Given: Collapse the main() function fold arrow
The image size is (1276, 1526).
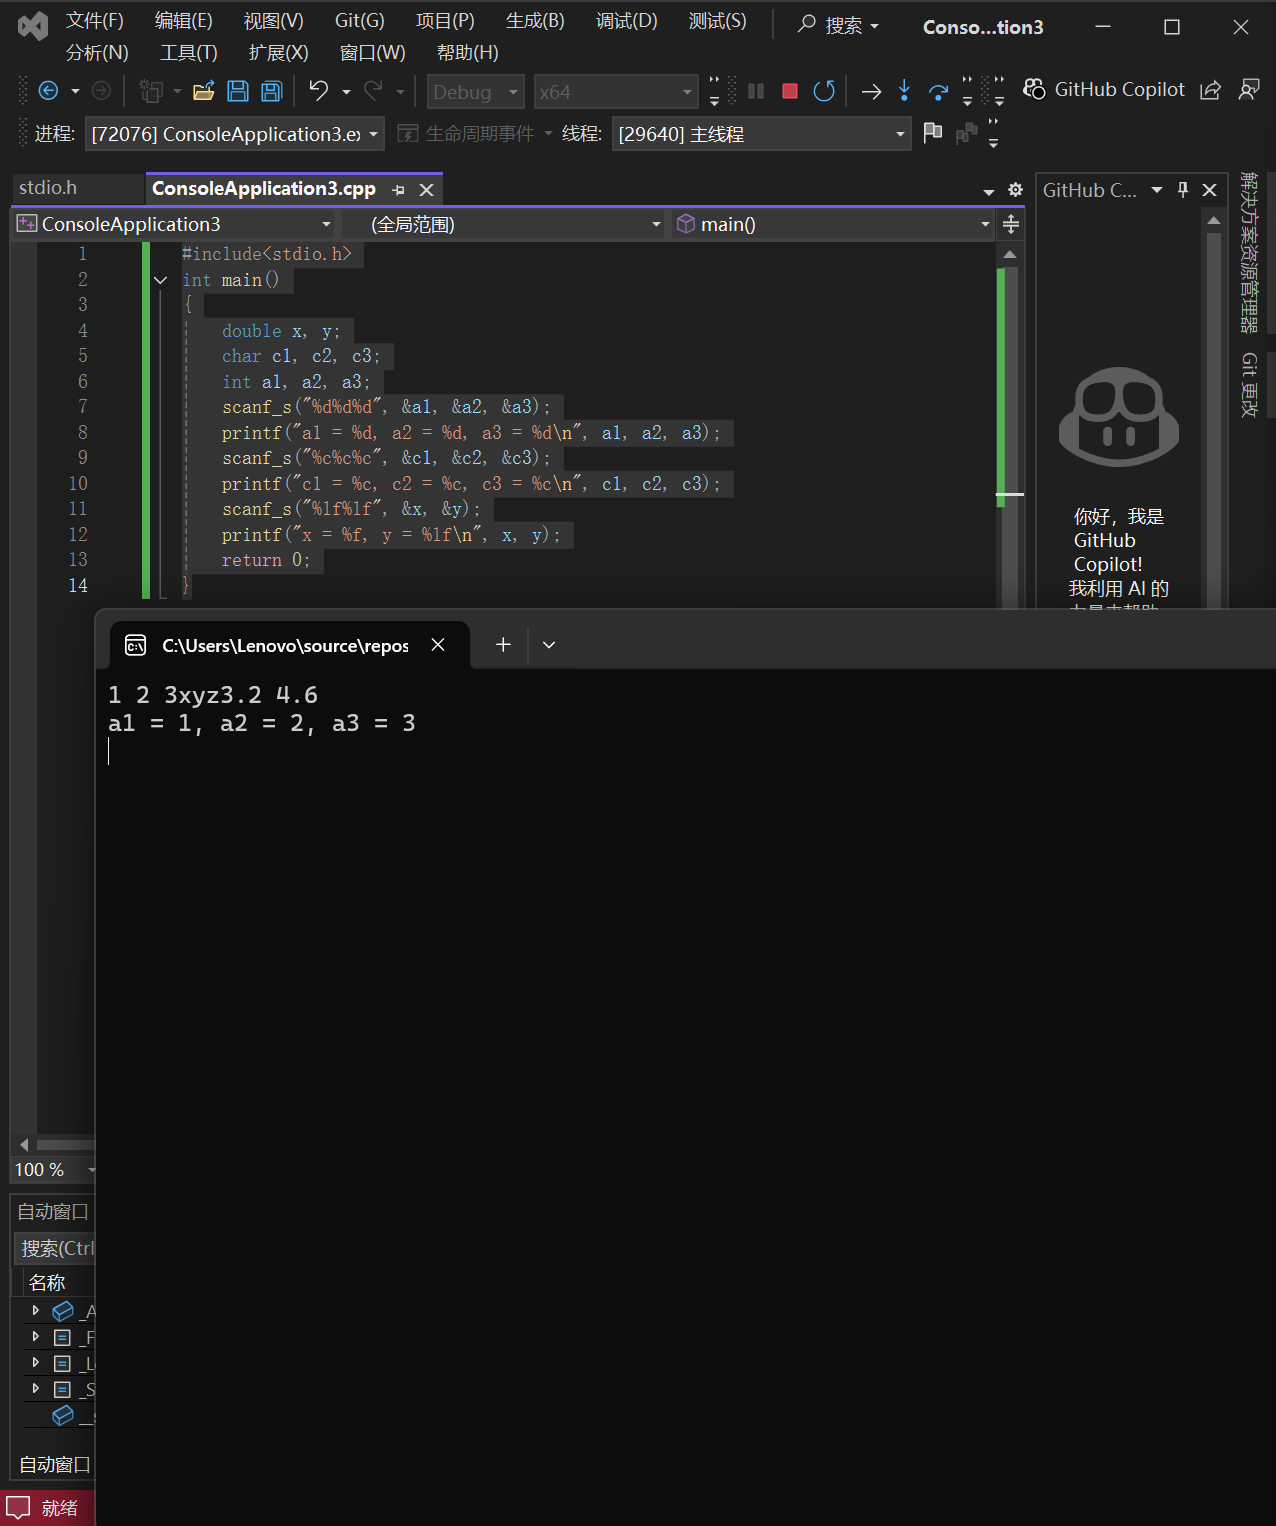Looking at the screenshot, I should [161, 280].
